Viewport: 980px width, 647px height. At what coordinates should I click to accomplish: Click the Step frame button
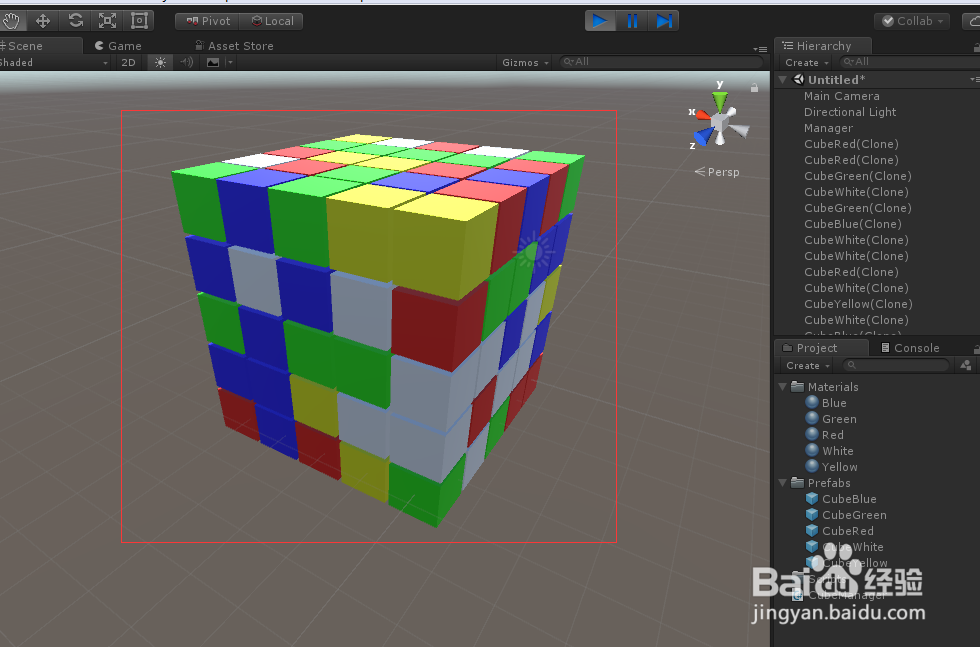click(664, 21)
